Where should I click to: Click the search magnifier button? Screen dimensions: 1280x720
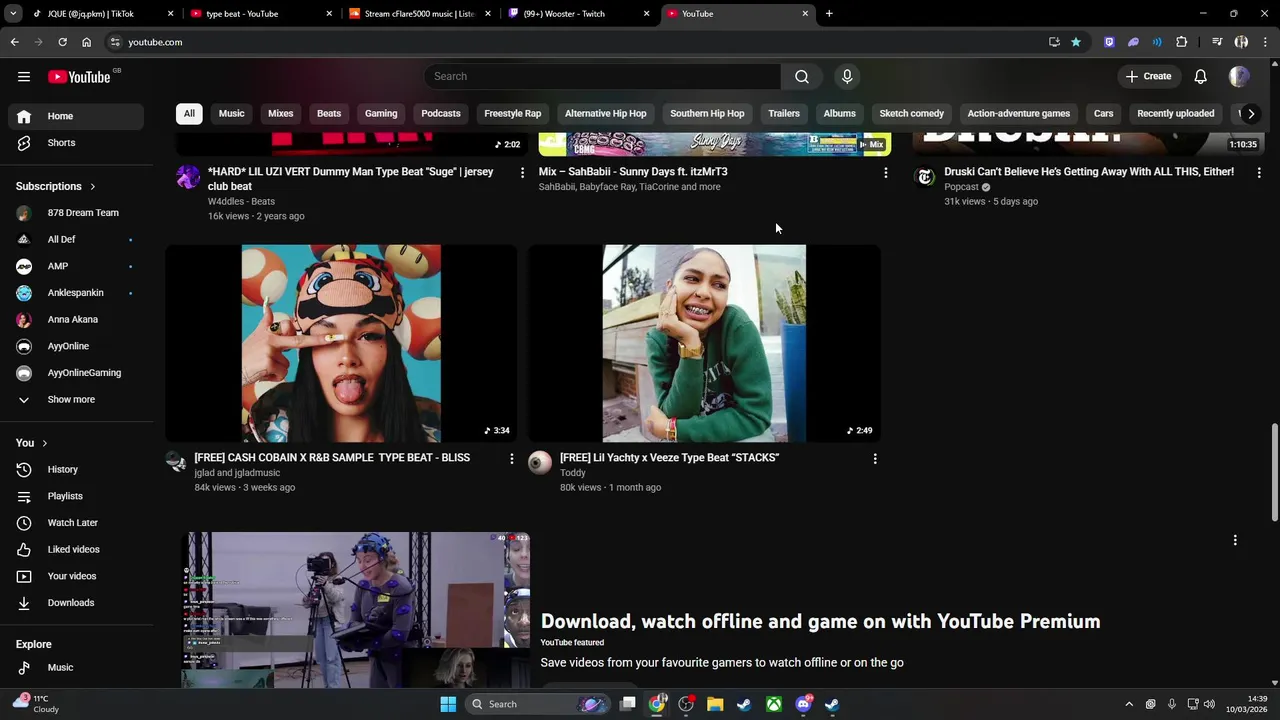pos(802,77)
